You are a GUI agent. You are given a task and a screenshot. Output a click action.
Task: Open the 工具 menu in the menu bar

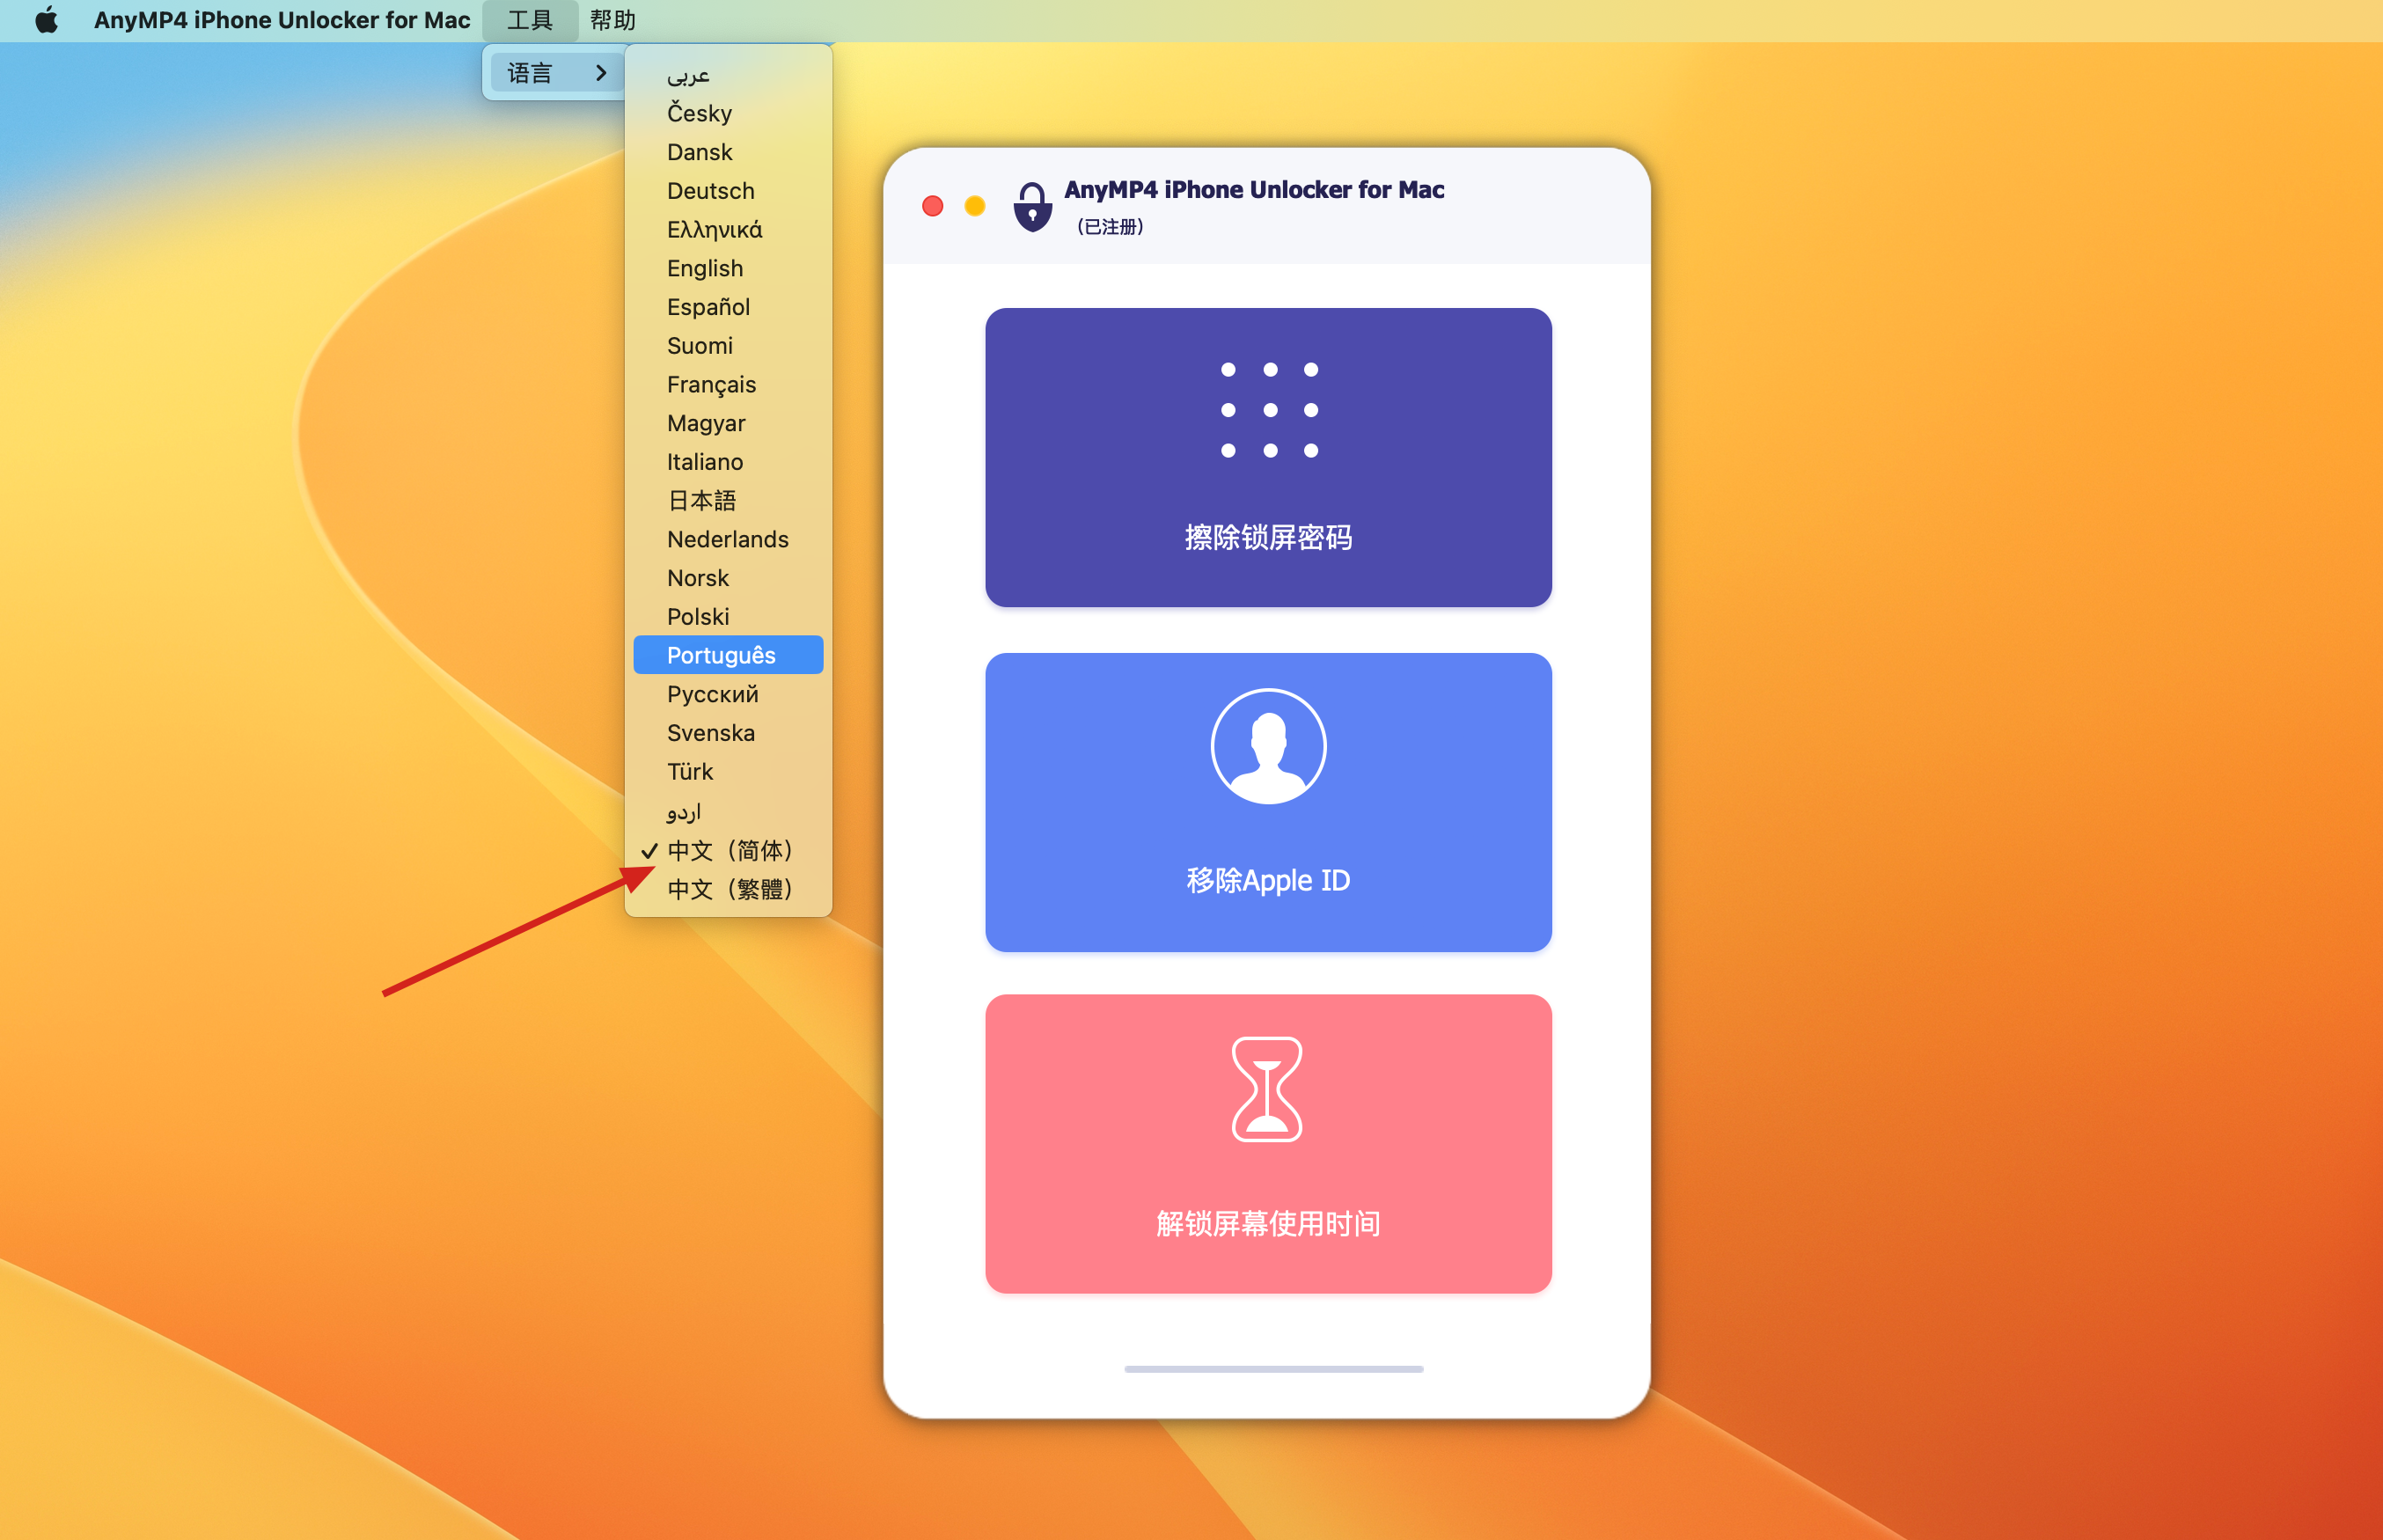(530, 20)
